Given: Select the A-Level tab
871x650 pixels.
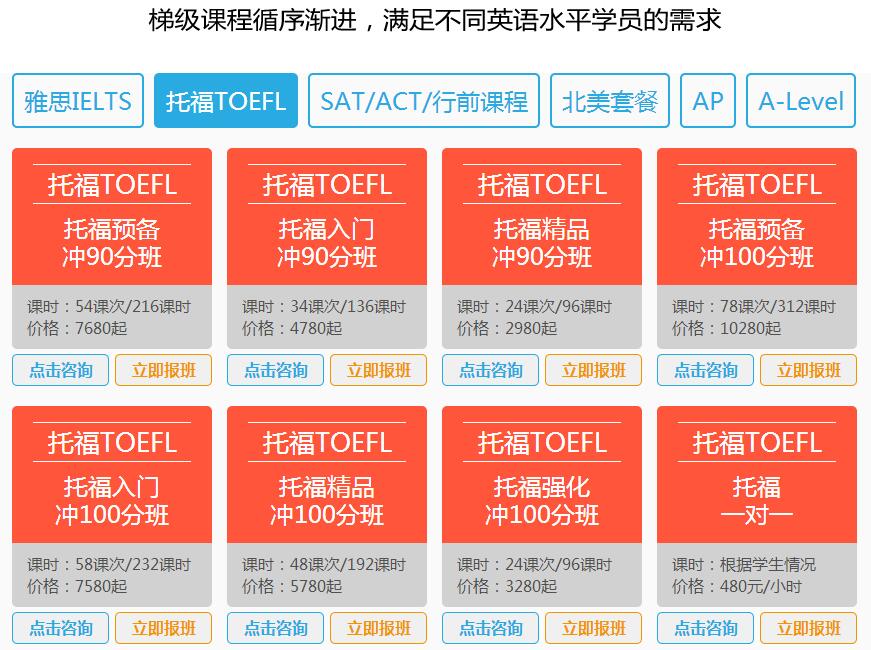Looking at the screenshot, I should click(800, 101).
